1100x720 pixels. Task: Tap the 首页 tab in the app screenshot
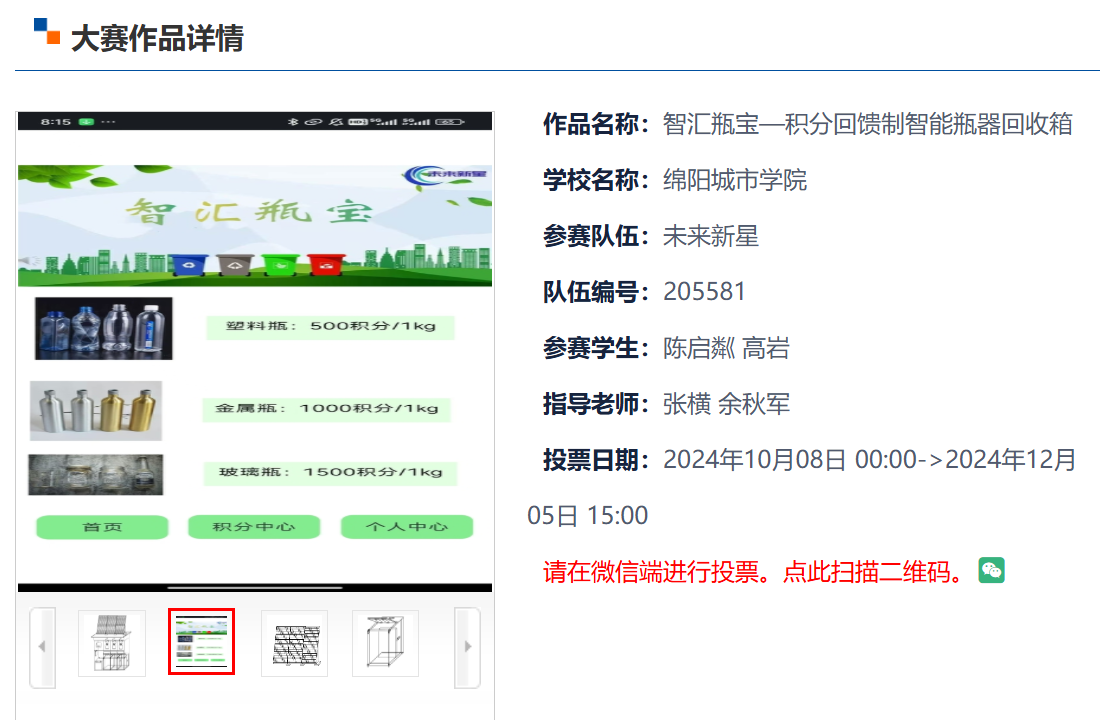[102, 527]
